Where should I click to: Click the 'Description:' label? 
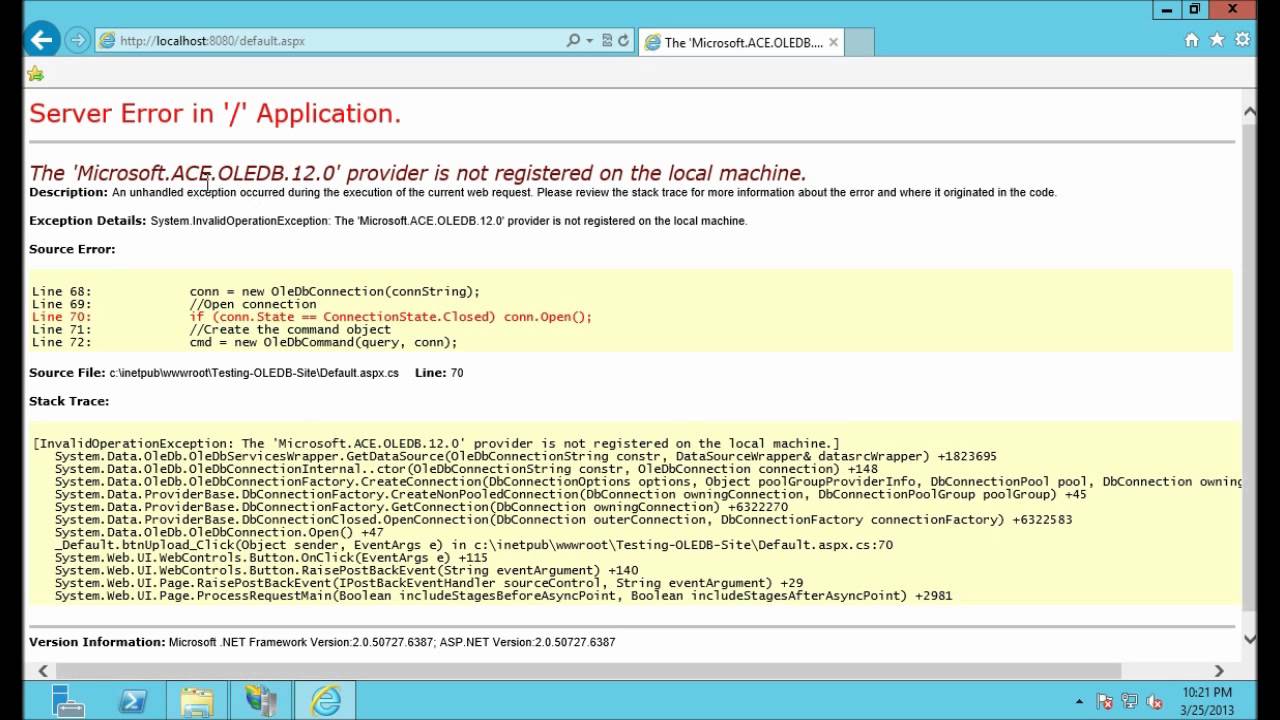68,192
